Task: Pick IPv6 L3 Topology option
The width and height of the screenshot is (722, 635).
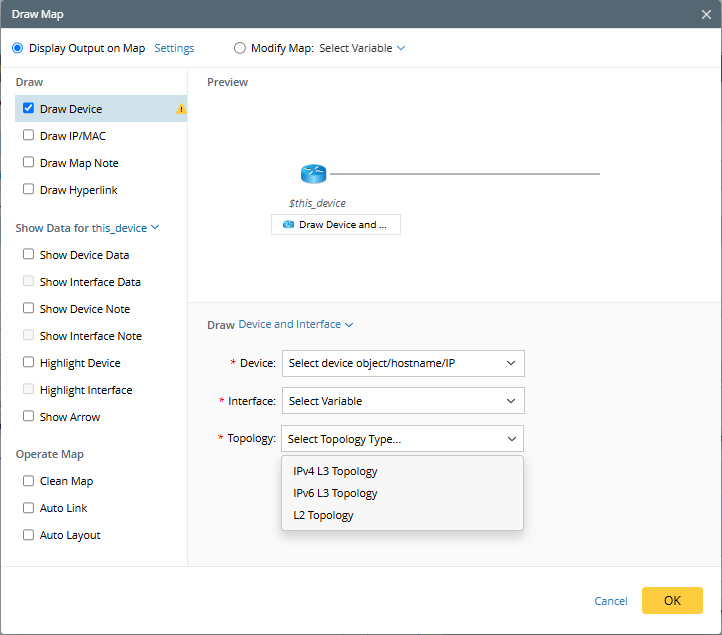Action: click(335, 493)
